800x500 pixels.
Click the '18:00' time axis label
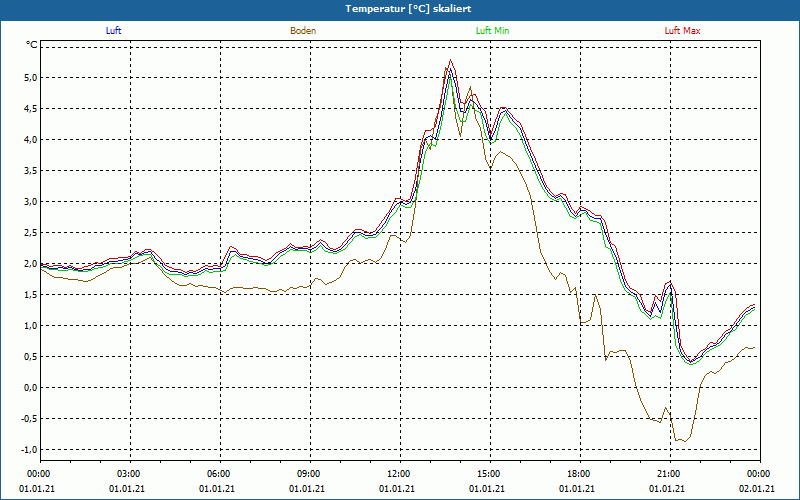click(577, 474)
